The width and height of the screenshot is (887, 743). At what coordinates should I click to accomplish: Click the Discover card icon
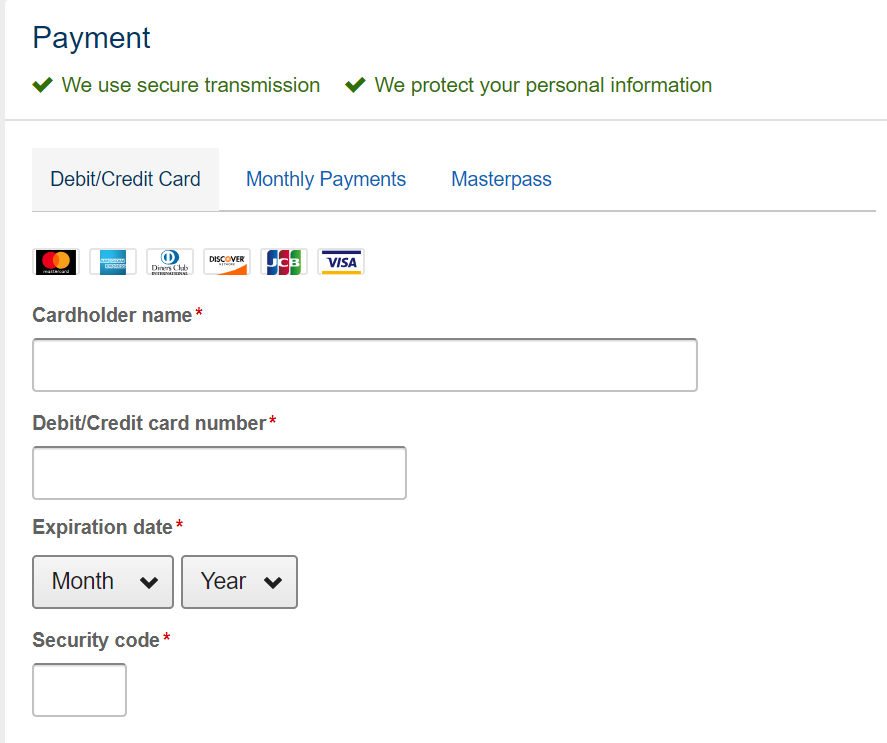click(x=227, y=262)
